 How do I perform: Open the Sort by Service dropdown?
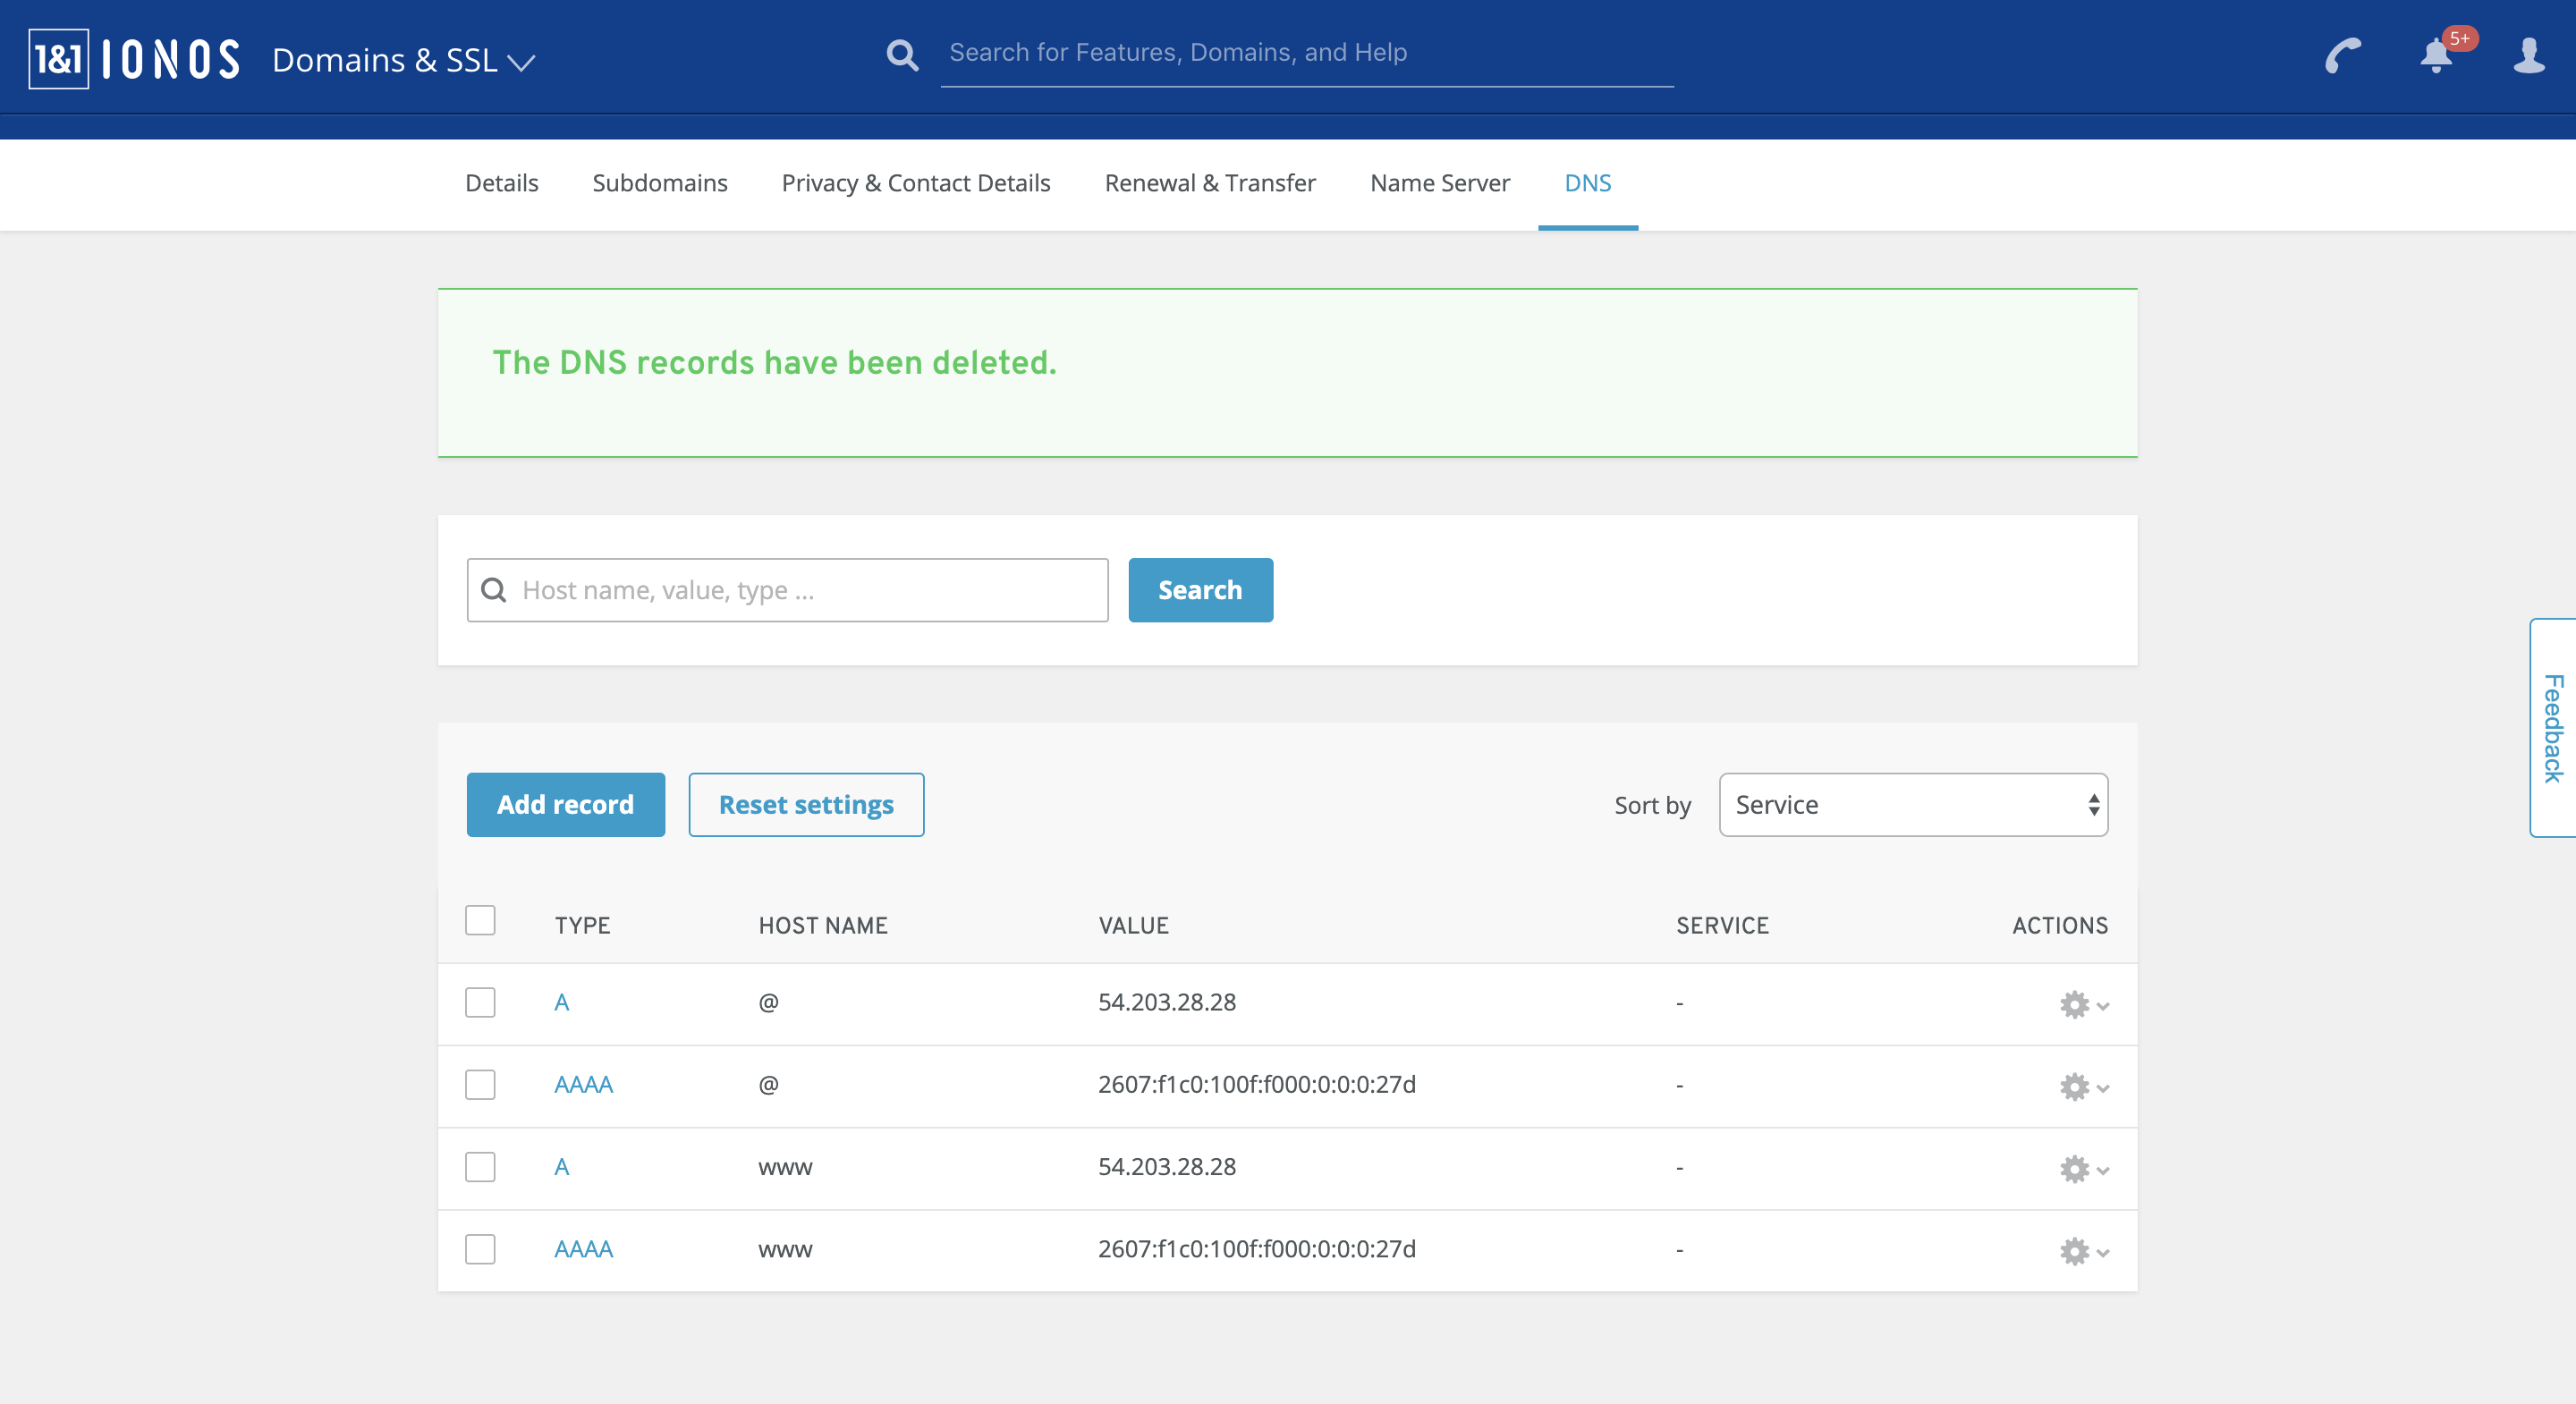1912,805
